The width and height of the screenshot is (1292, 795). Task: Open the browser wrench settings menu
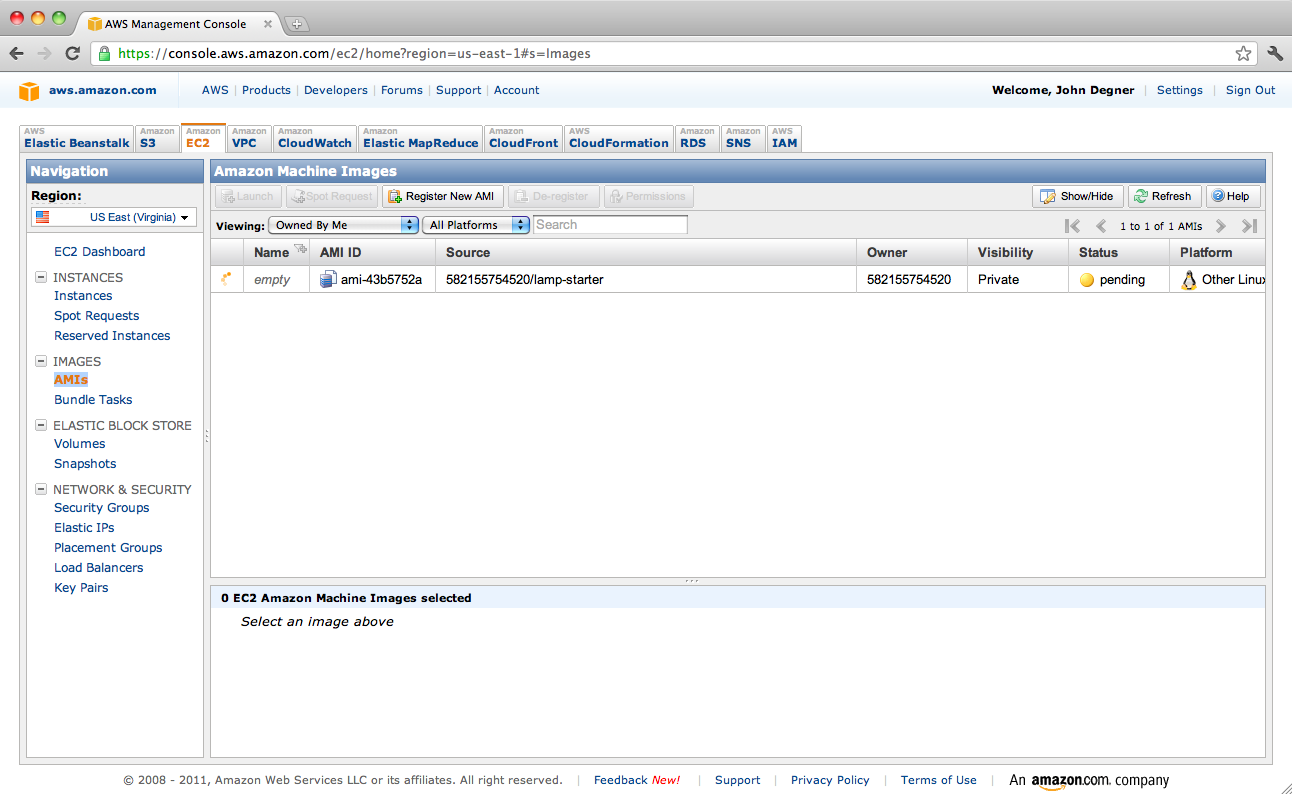1275,54
